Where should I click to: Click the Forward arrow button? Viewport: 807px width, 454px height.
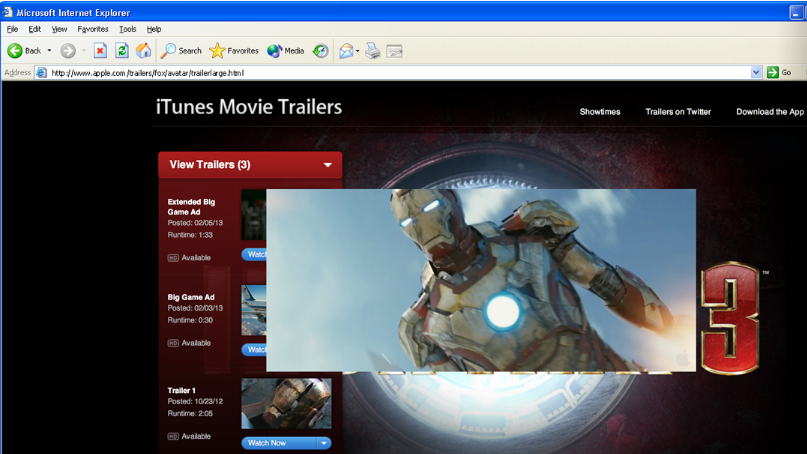(x=68, y=50)
